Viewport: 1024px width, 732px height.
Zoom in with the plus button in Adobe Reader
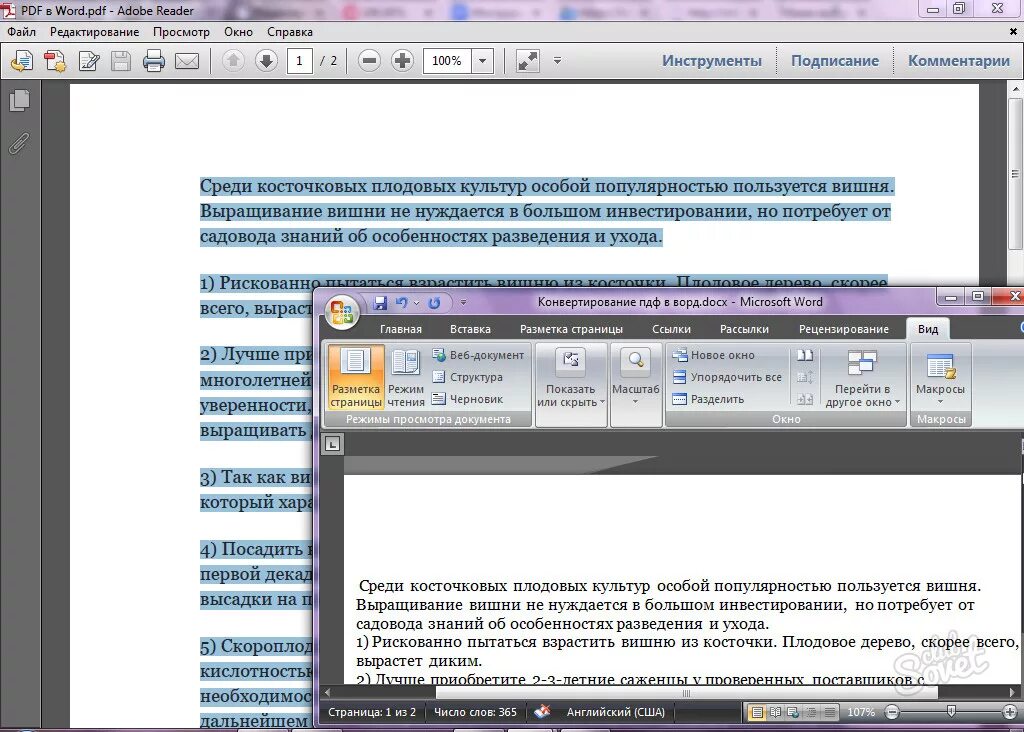[x=402, y=61]
